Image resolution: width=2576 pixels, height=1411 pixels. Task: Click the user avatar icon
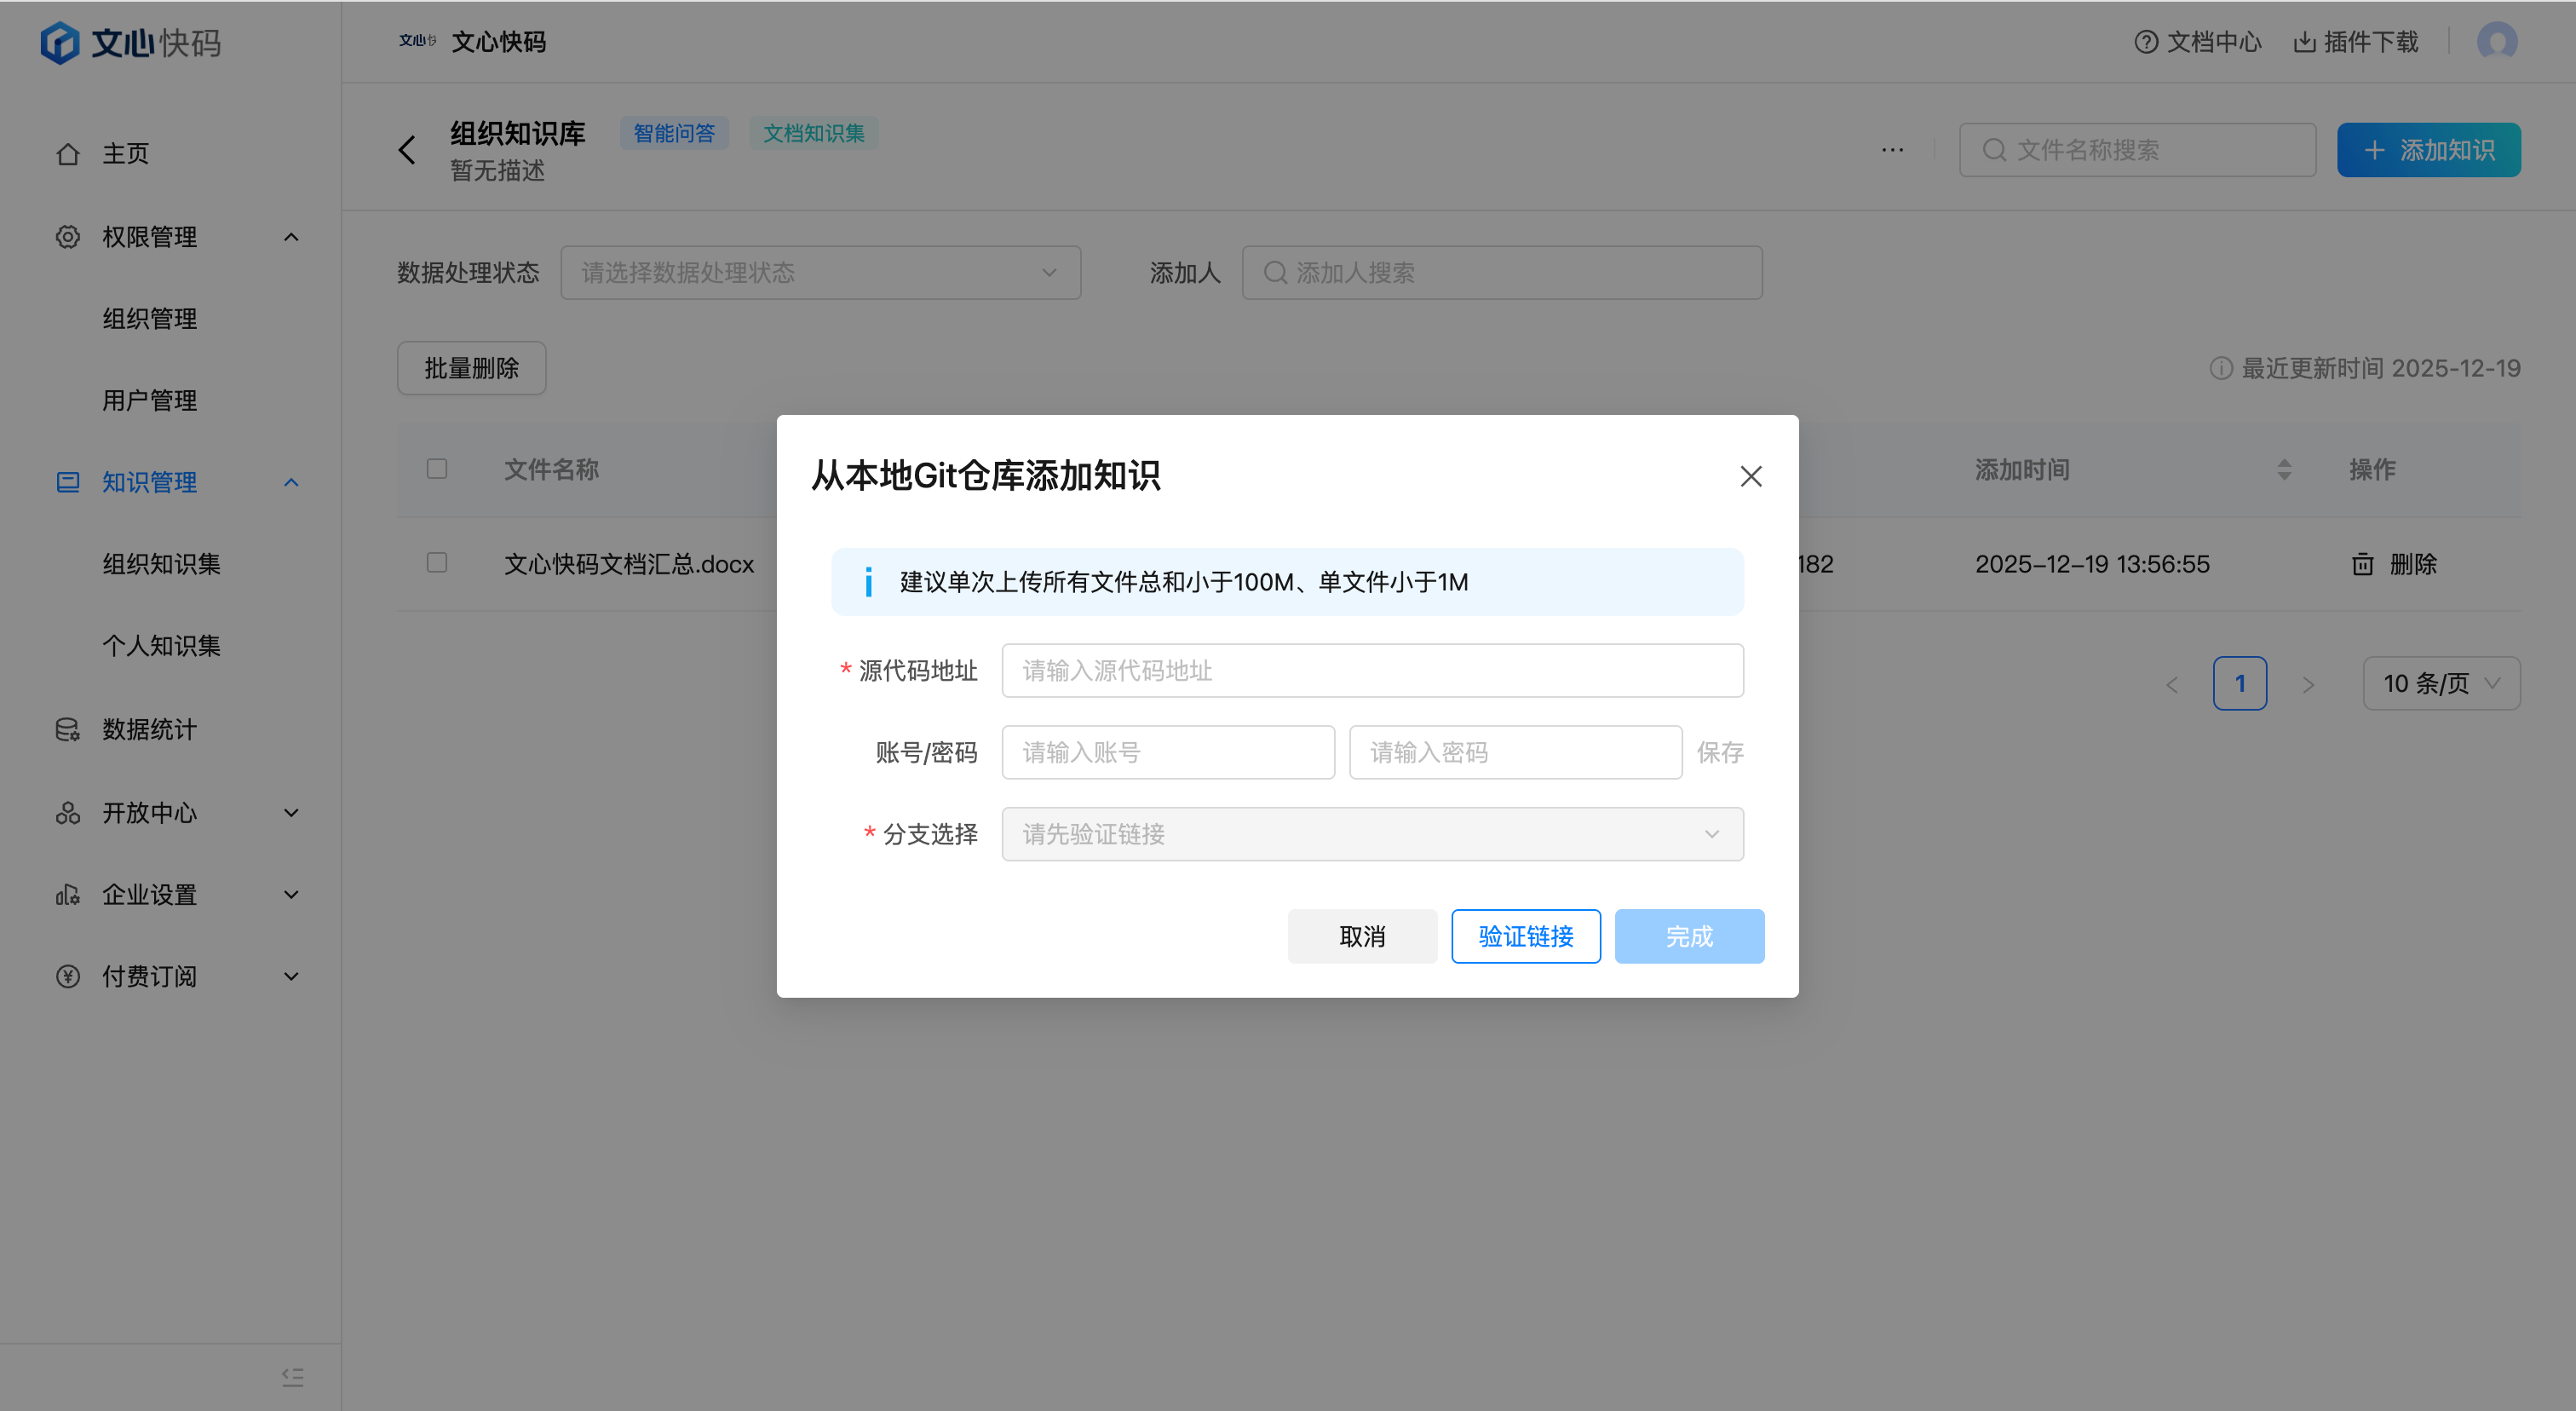point(2496,42)
